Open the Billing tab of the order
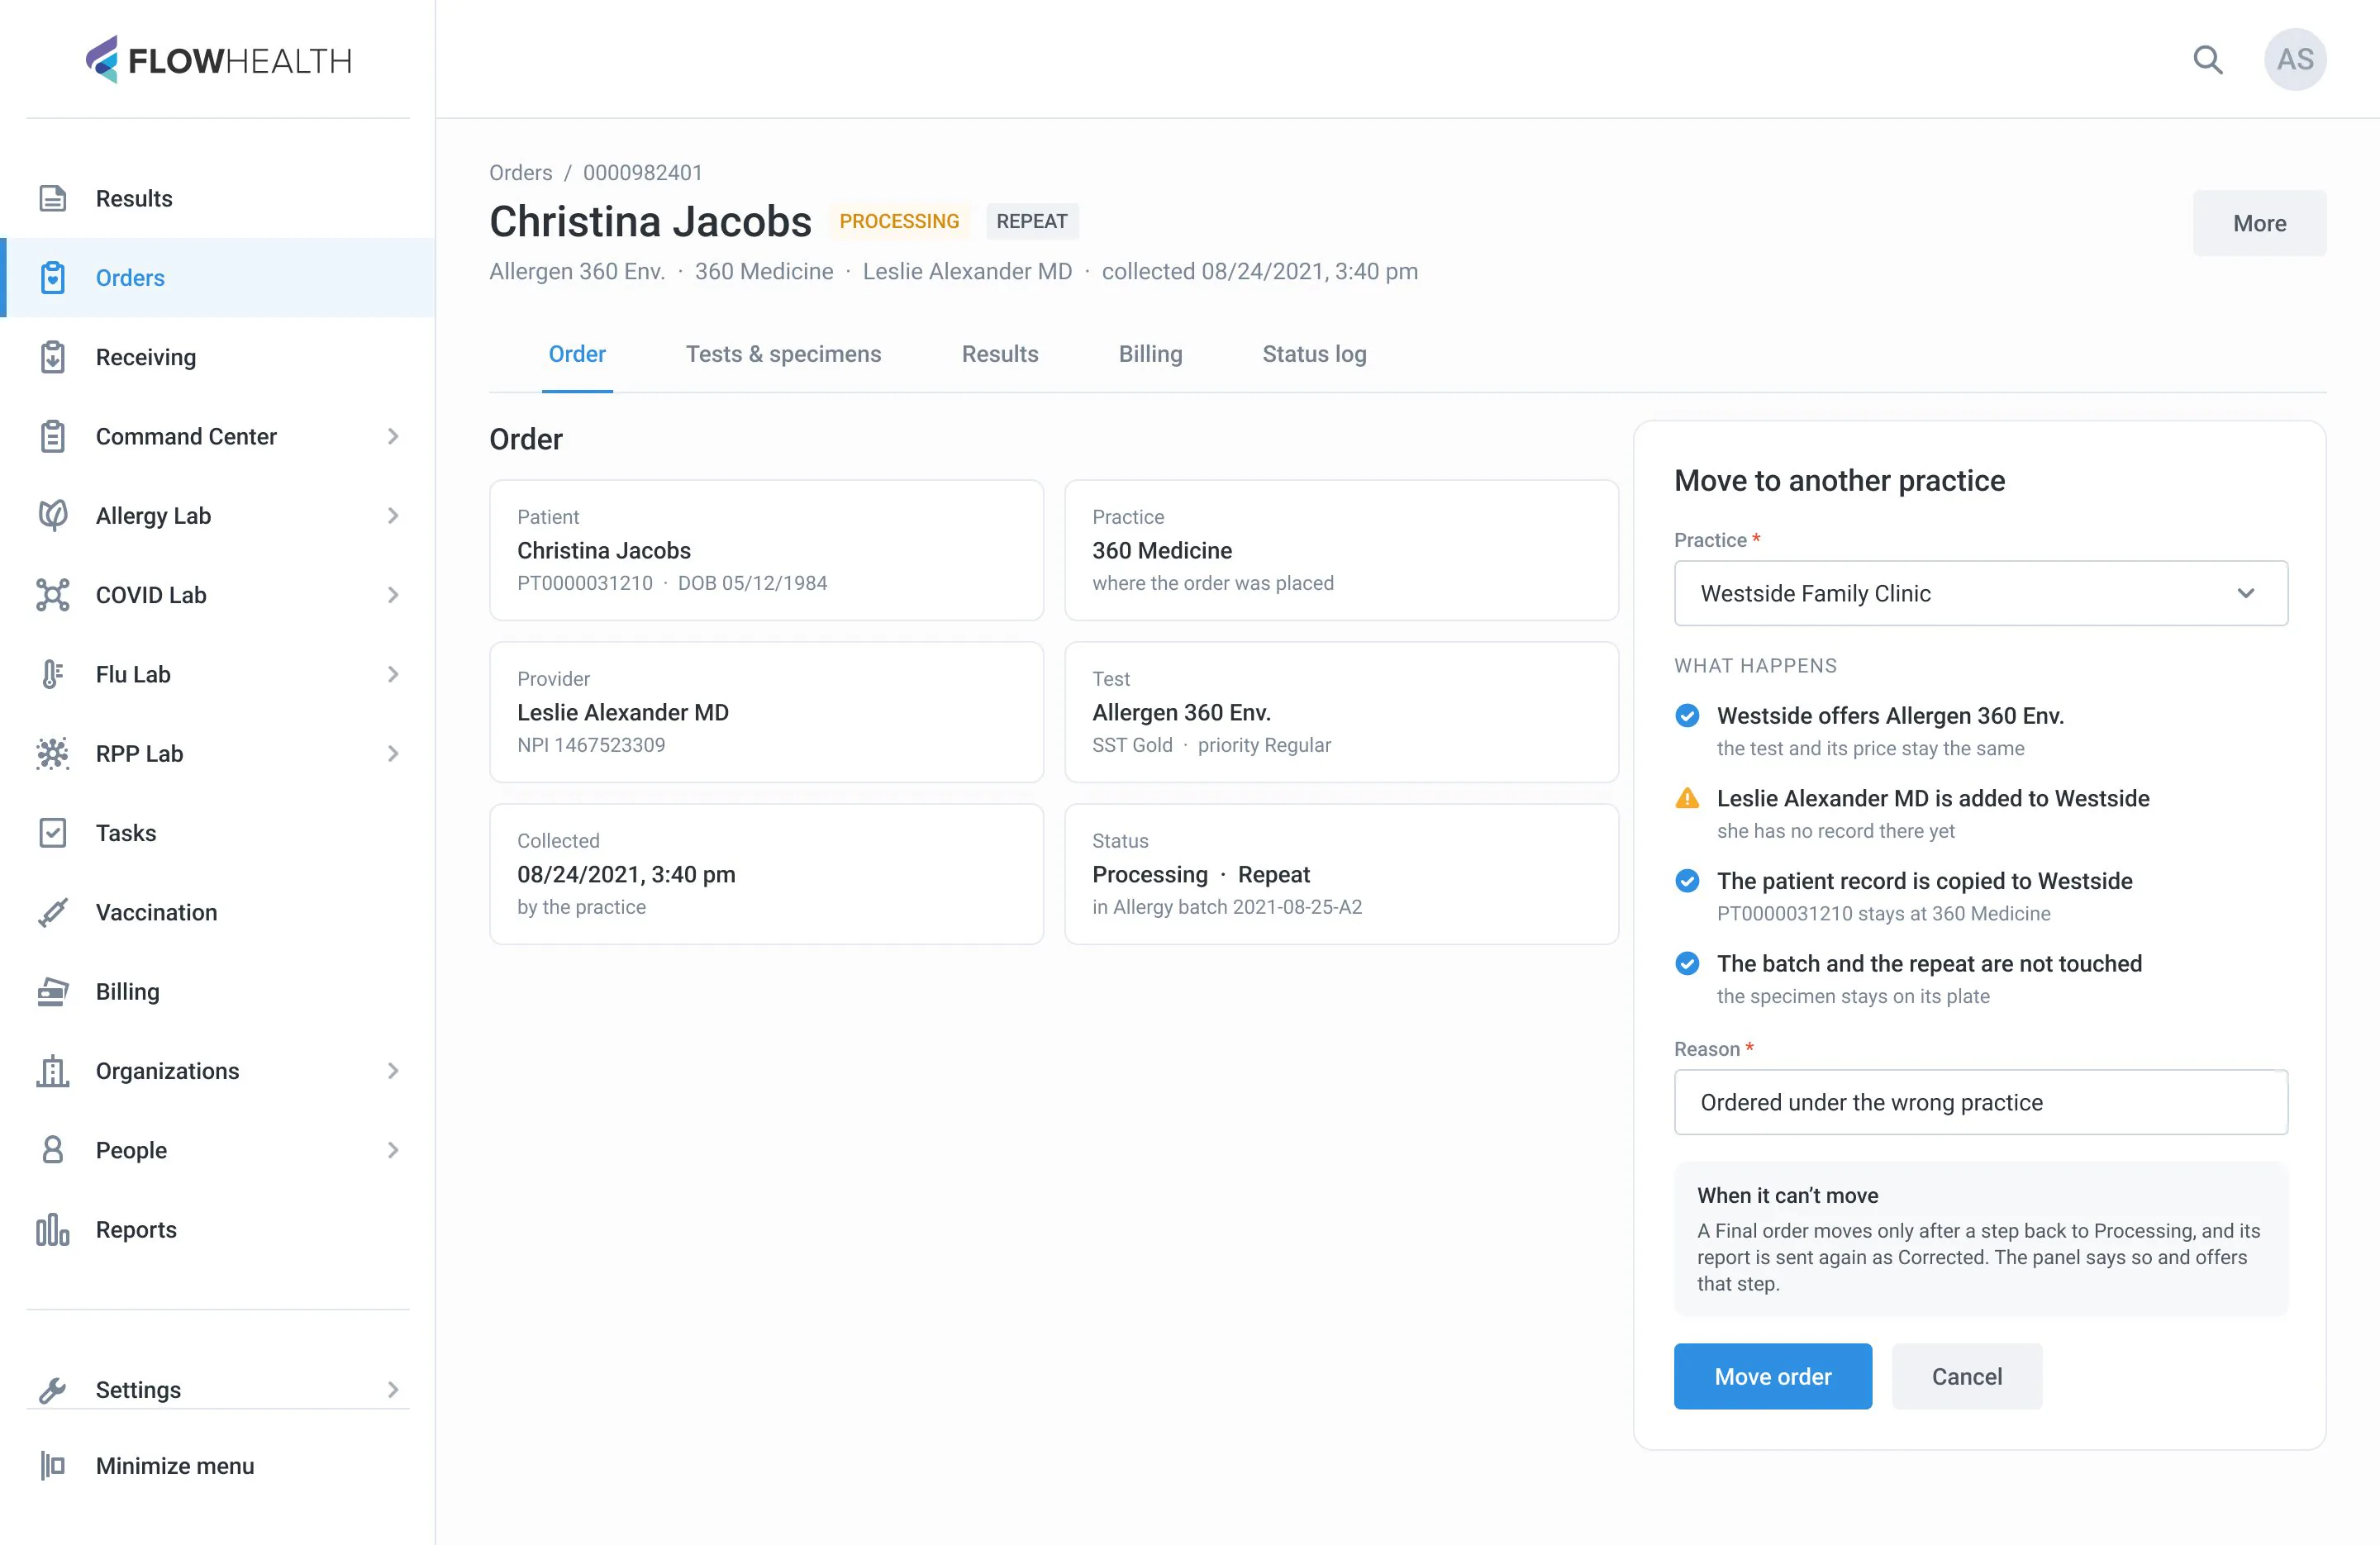The image size is (2380, 1545). click(1150, 354)
